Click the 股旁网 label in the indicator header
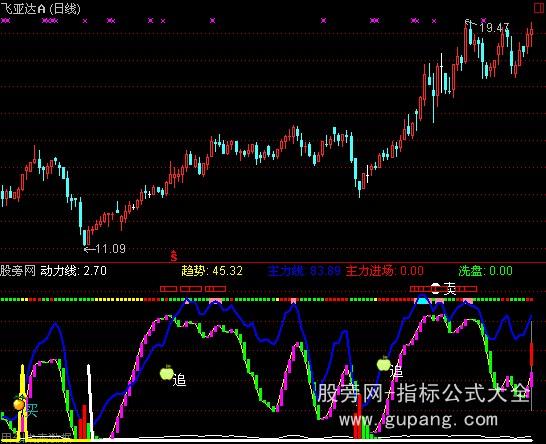 (x=18, y=271)
